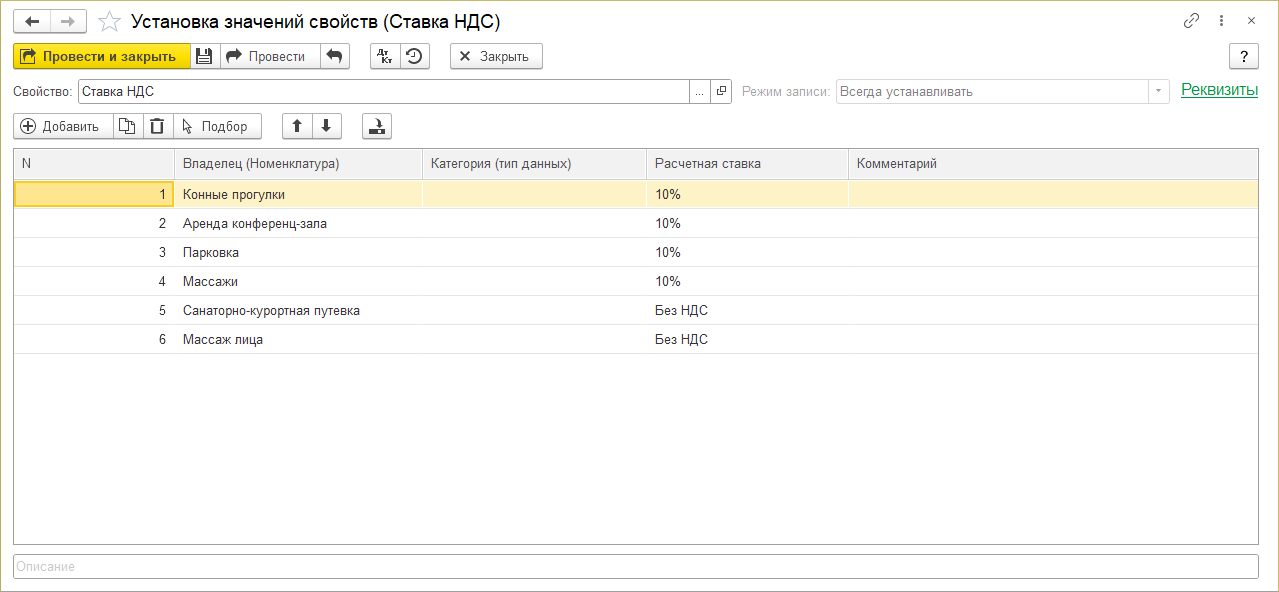Viewport: 1279px width, 592px height.
Task: Select the Массаж лица row
Action: click(636, 339)
